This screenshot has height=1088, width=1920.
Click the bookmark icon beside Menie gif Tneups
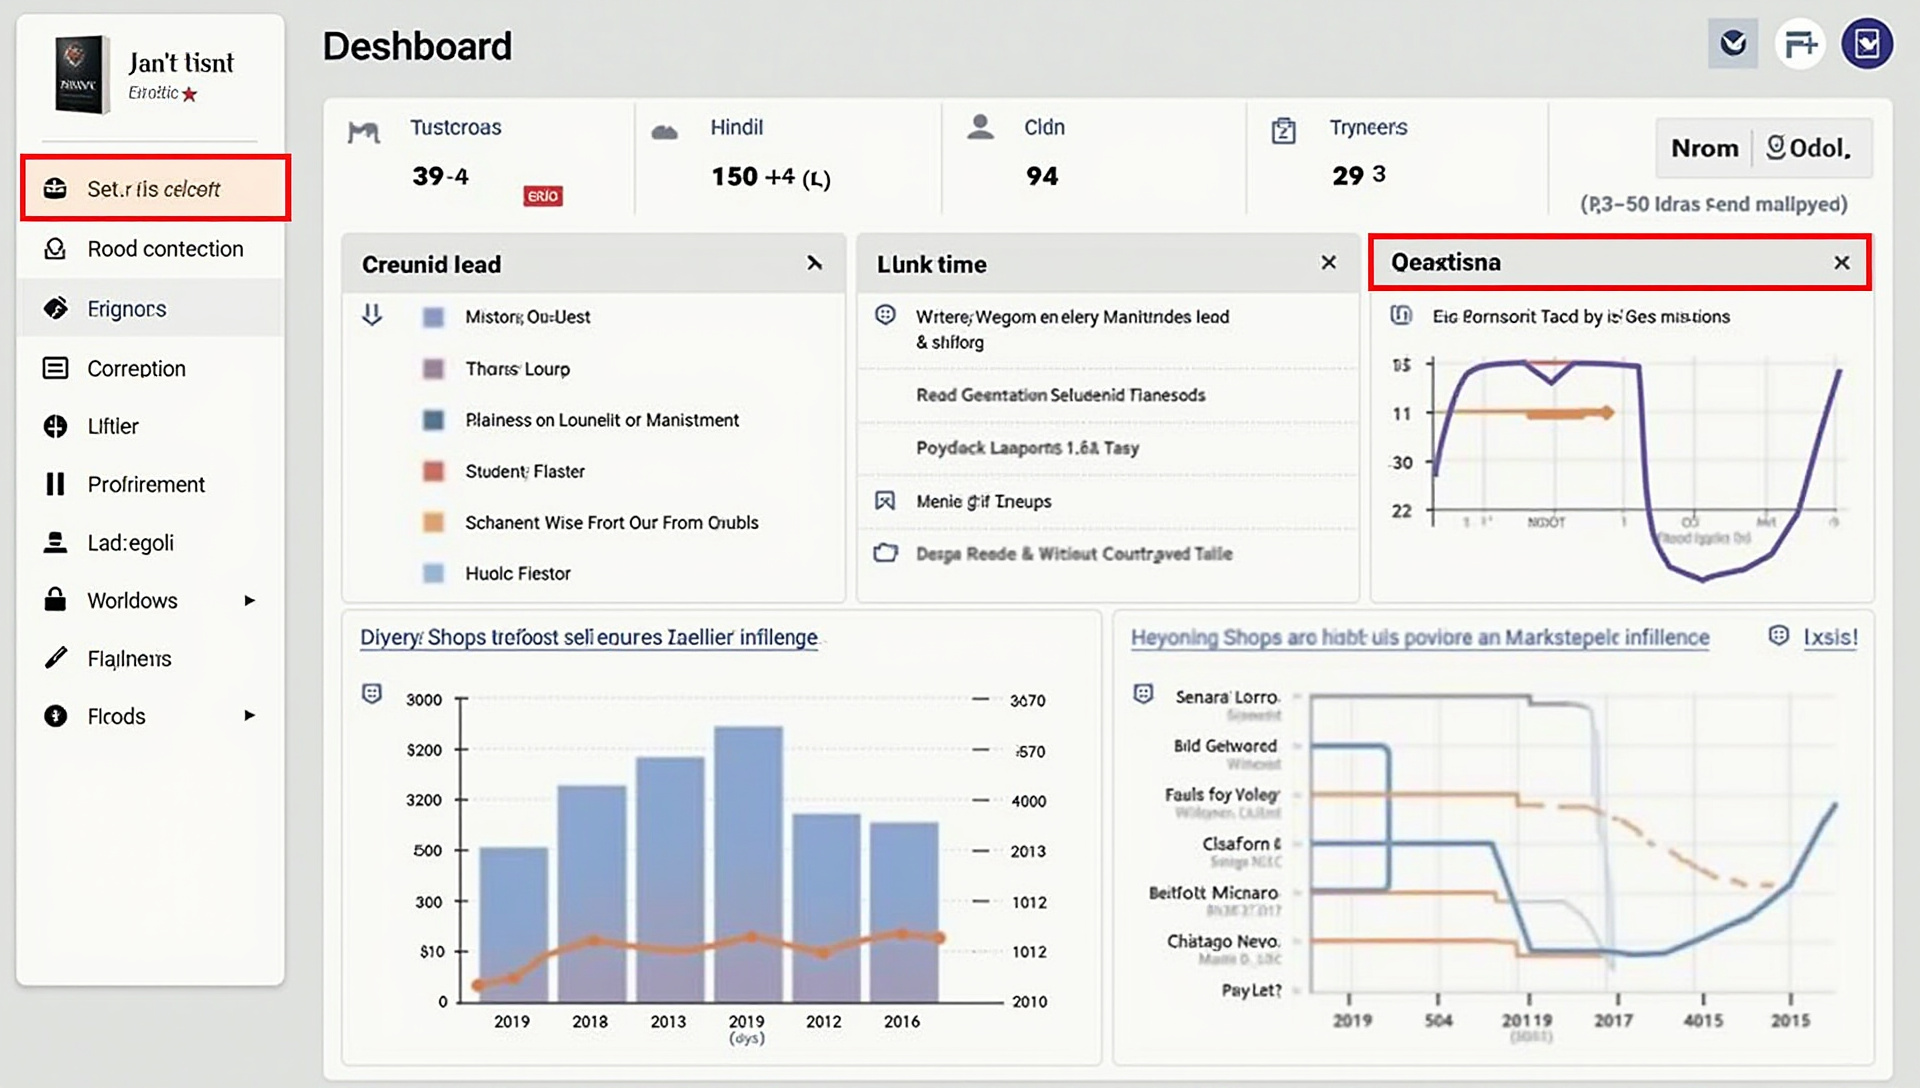pos(885,501)
